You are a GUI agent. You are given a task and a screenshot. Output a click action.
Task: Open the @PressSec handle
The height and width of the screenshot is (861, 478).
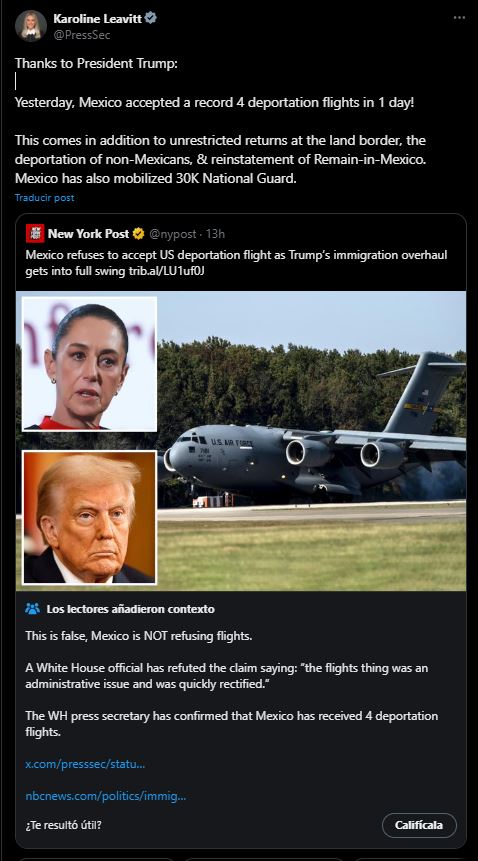click(x=82, y=35)
